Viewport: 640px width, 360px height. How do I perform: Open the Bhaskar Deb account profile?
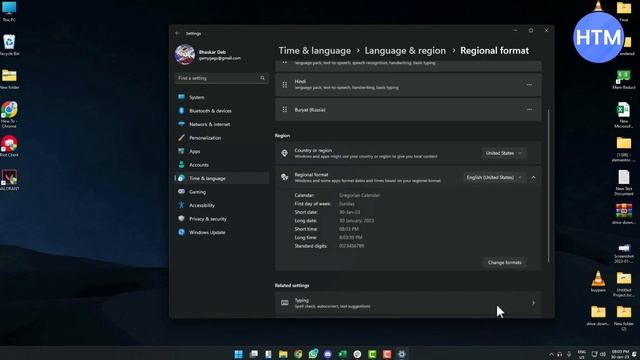[208, 55]
